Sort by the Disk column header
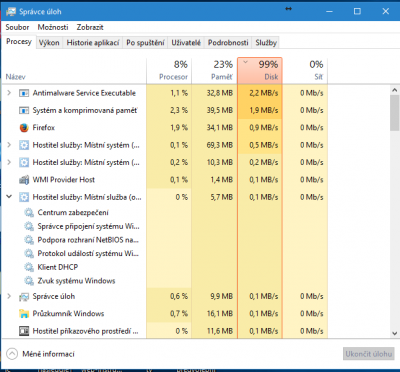Viewport: 400px width, 372px height. pos(260,70)
